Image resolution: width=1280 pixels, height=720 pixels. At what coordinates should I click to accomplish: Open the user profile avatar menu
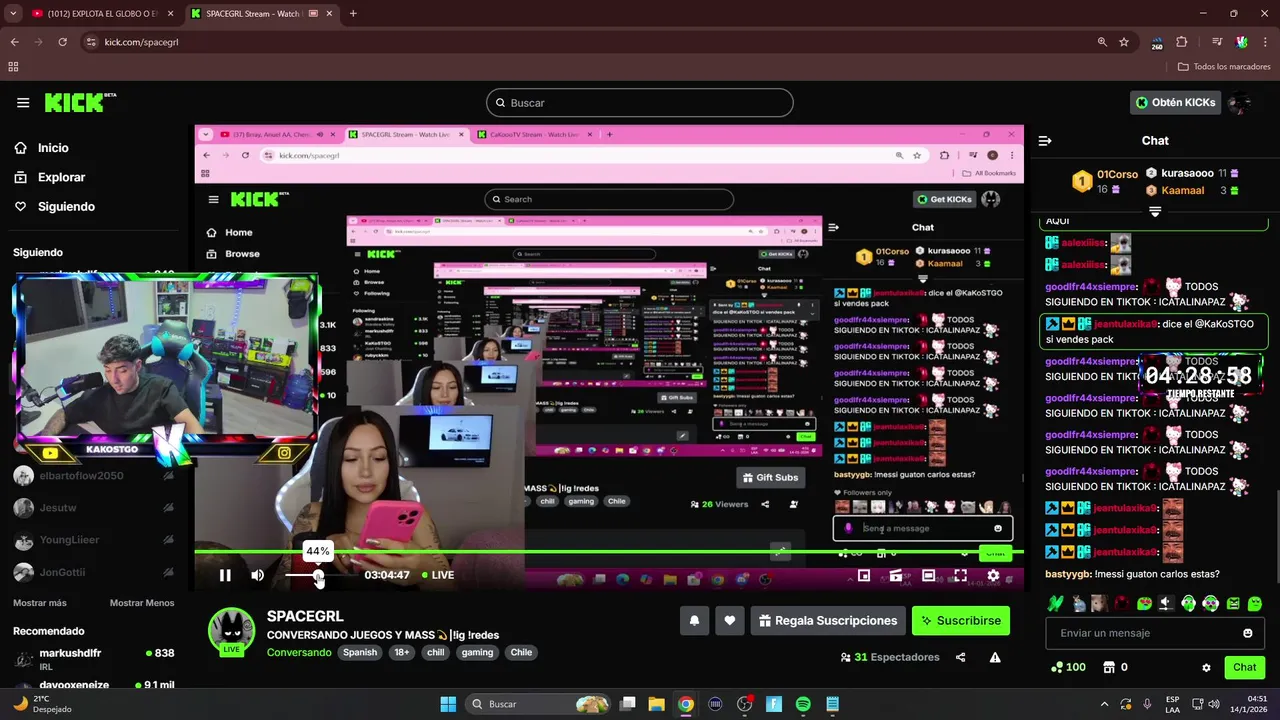coord(1240,102)
